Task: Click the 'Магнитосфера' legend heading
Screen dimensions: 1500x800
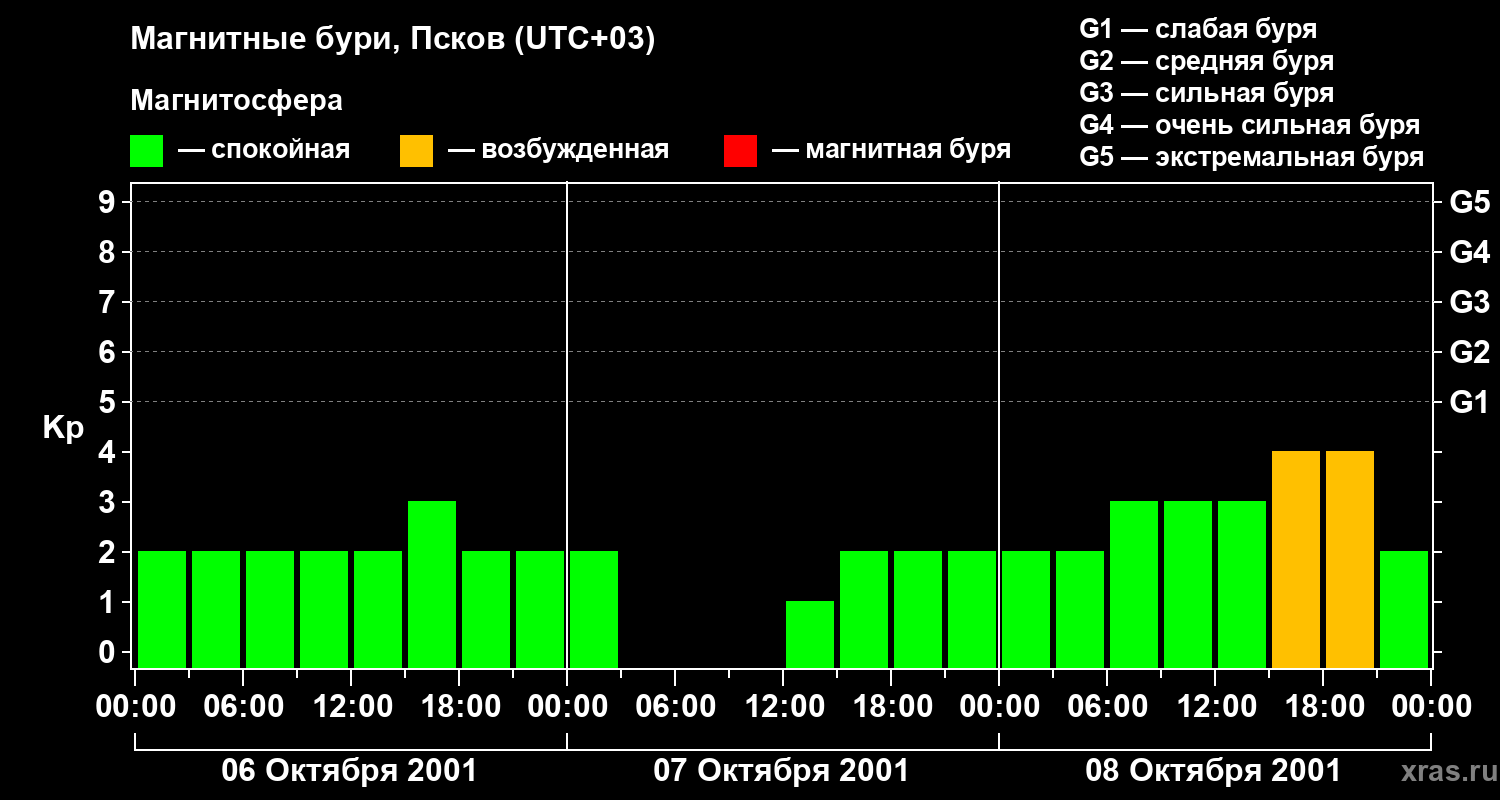Action: [x=236, y=101]
